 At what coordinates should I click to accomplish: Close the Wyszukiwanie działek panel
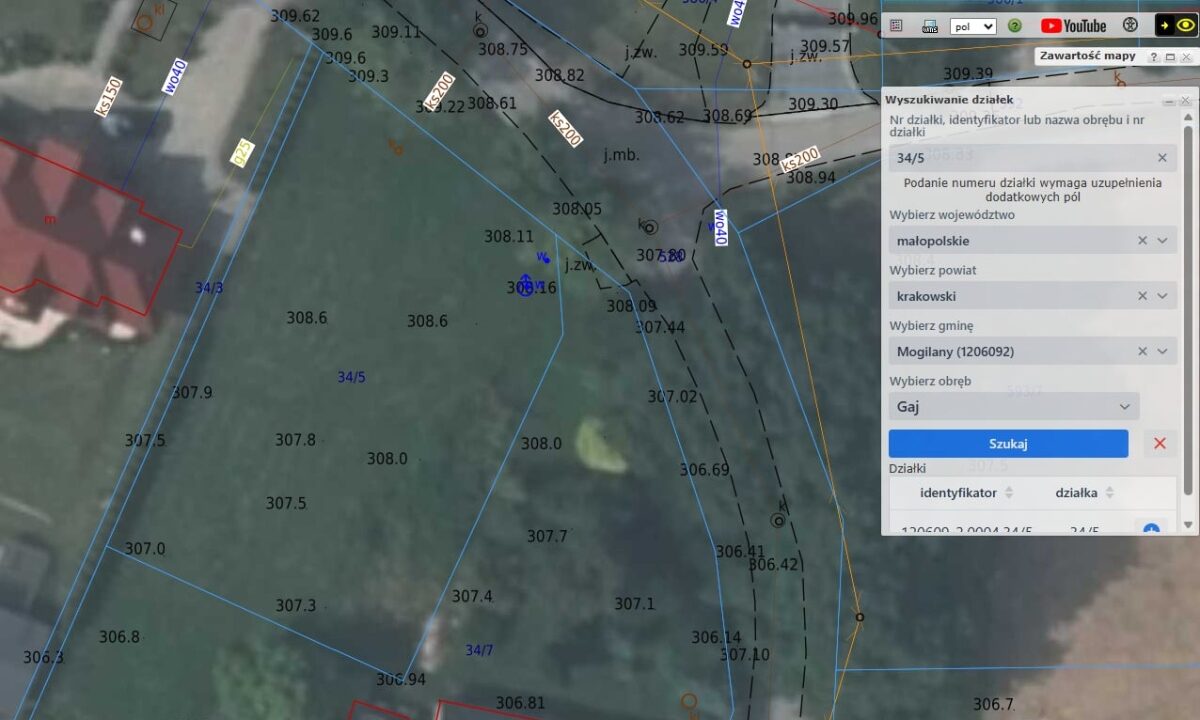1186,101
